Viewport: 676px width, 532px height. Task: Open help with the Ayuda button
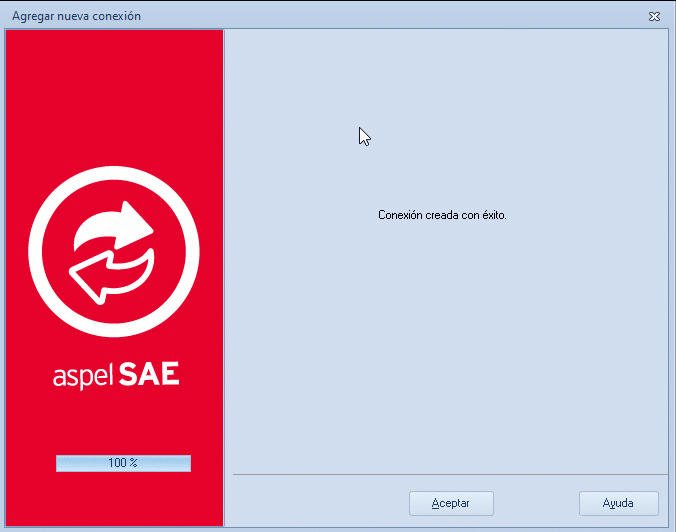pos(618,503)
